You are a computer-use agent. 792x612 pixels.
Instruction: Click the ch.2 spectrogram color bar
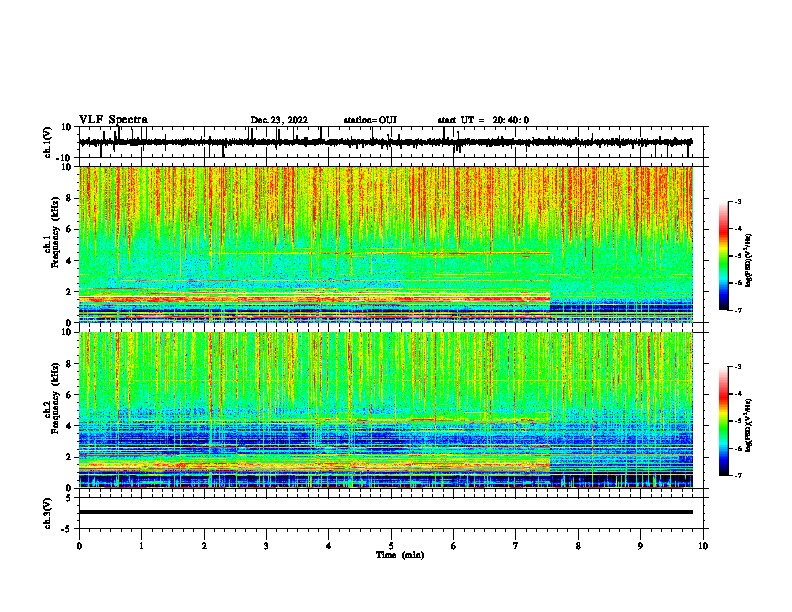(724, 421)
